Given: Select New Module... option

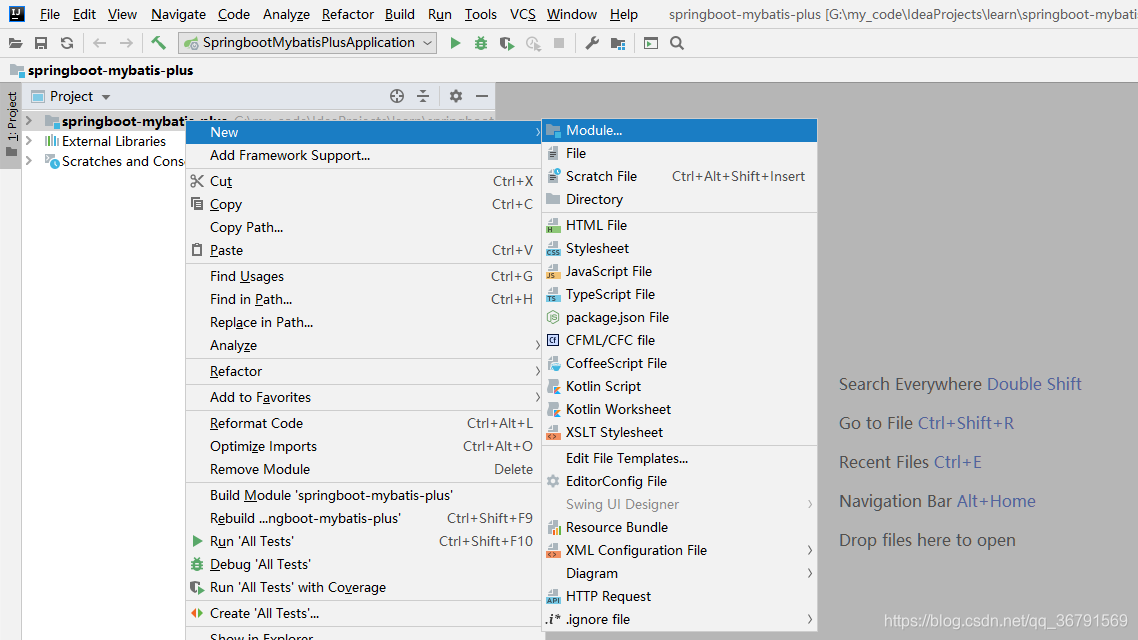Looking at the screenshot, I should (679, 131).
